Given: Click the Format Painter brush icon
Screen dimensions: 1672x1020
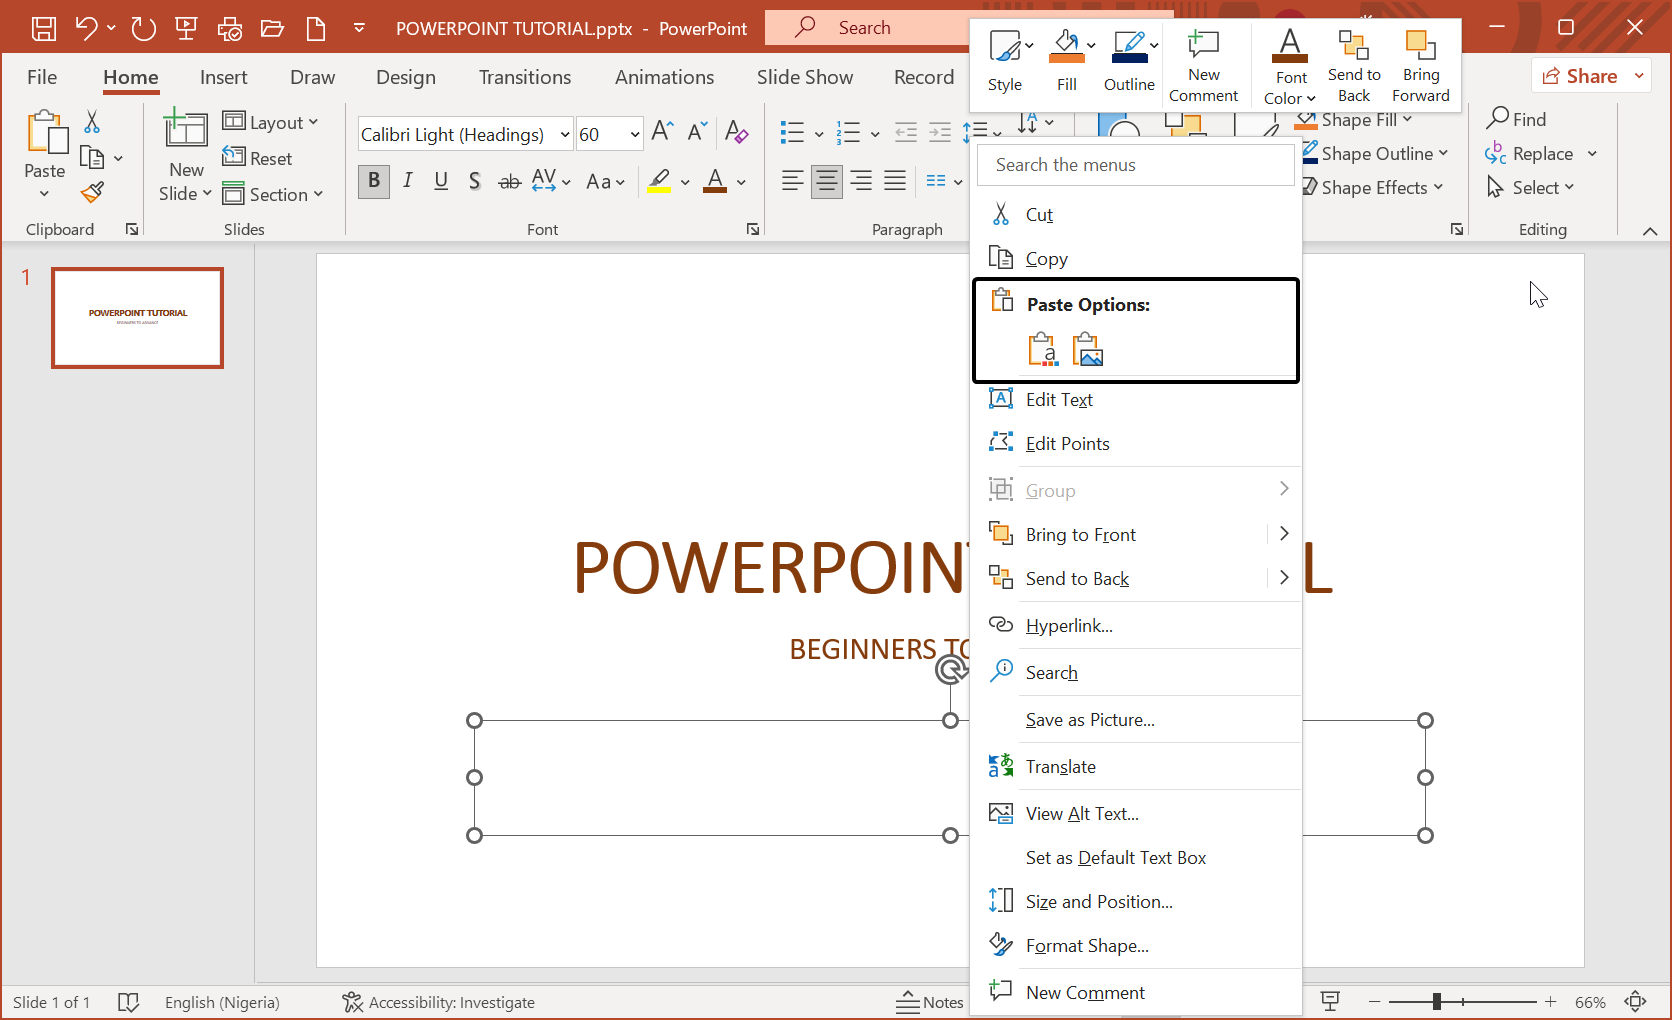Looking at the screenshot, I should (x=93, y=192).
